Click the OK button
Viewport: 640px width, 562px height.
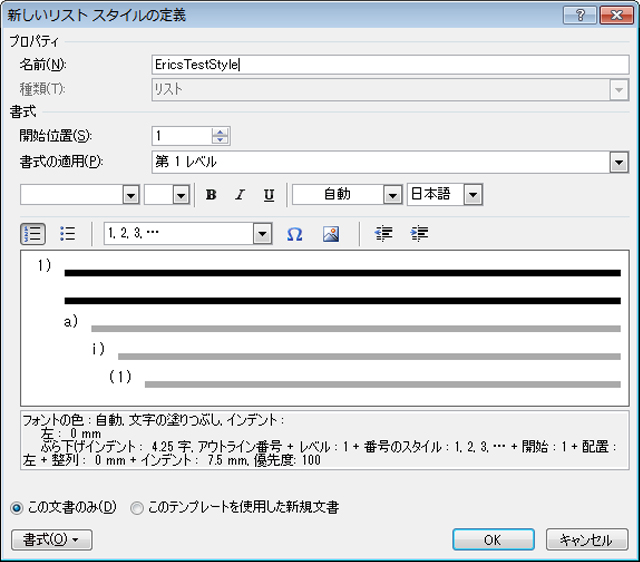pos(493,540)
